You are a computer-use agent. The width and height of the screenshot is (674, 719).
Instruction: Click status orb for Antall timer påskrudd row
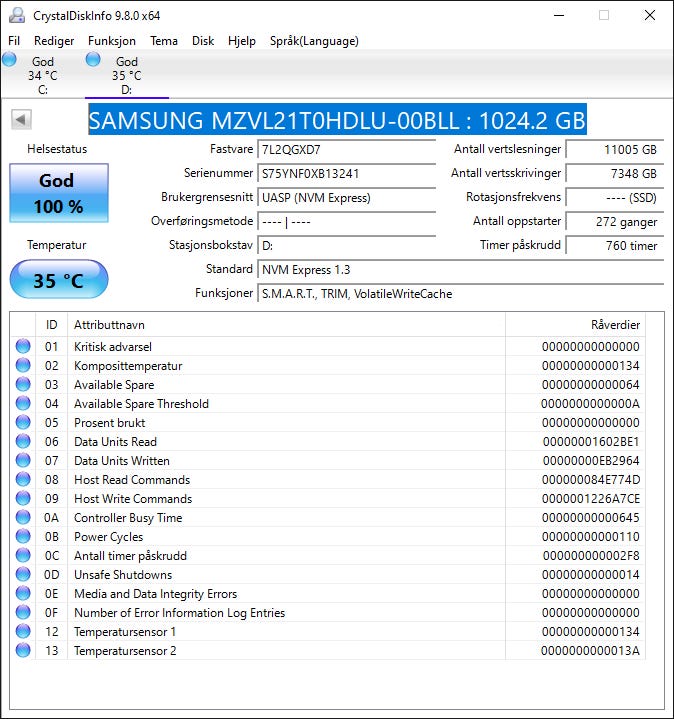(x=23, y=555)
